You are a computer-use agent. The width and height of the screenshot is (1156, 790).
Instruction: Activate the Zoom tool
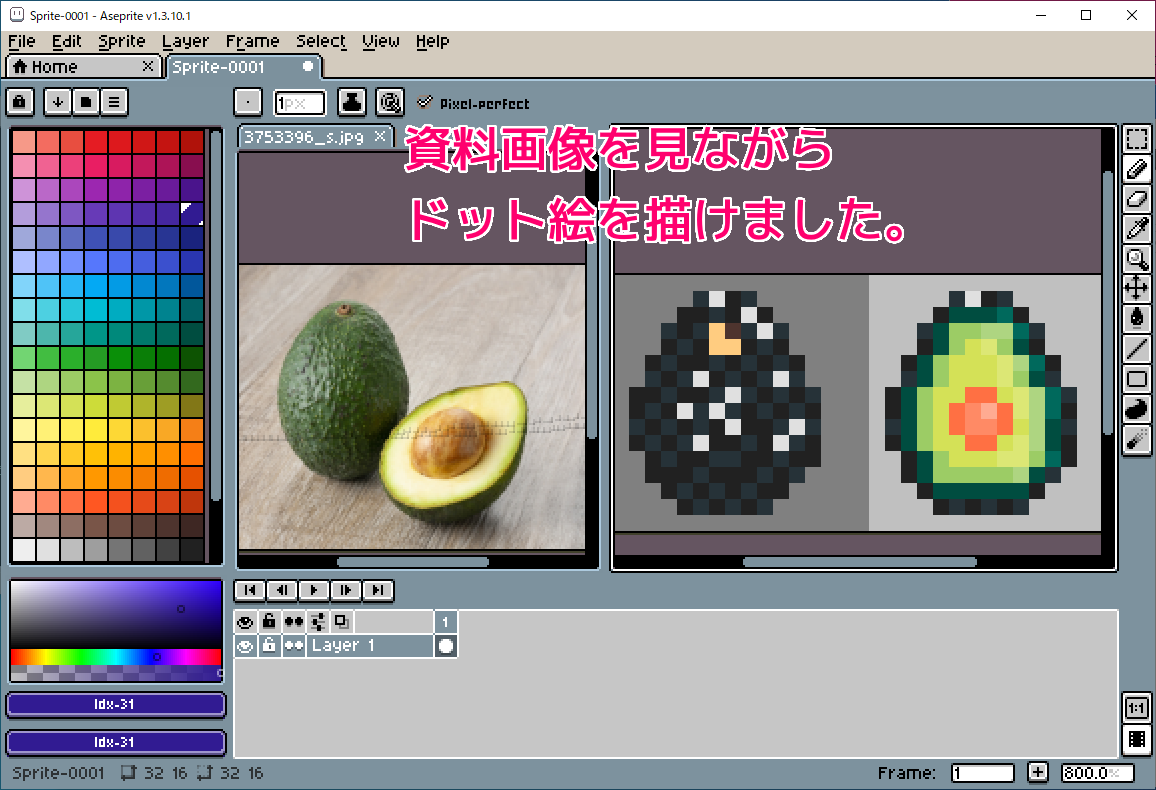[1136, 259]
